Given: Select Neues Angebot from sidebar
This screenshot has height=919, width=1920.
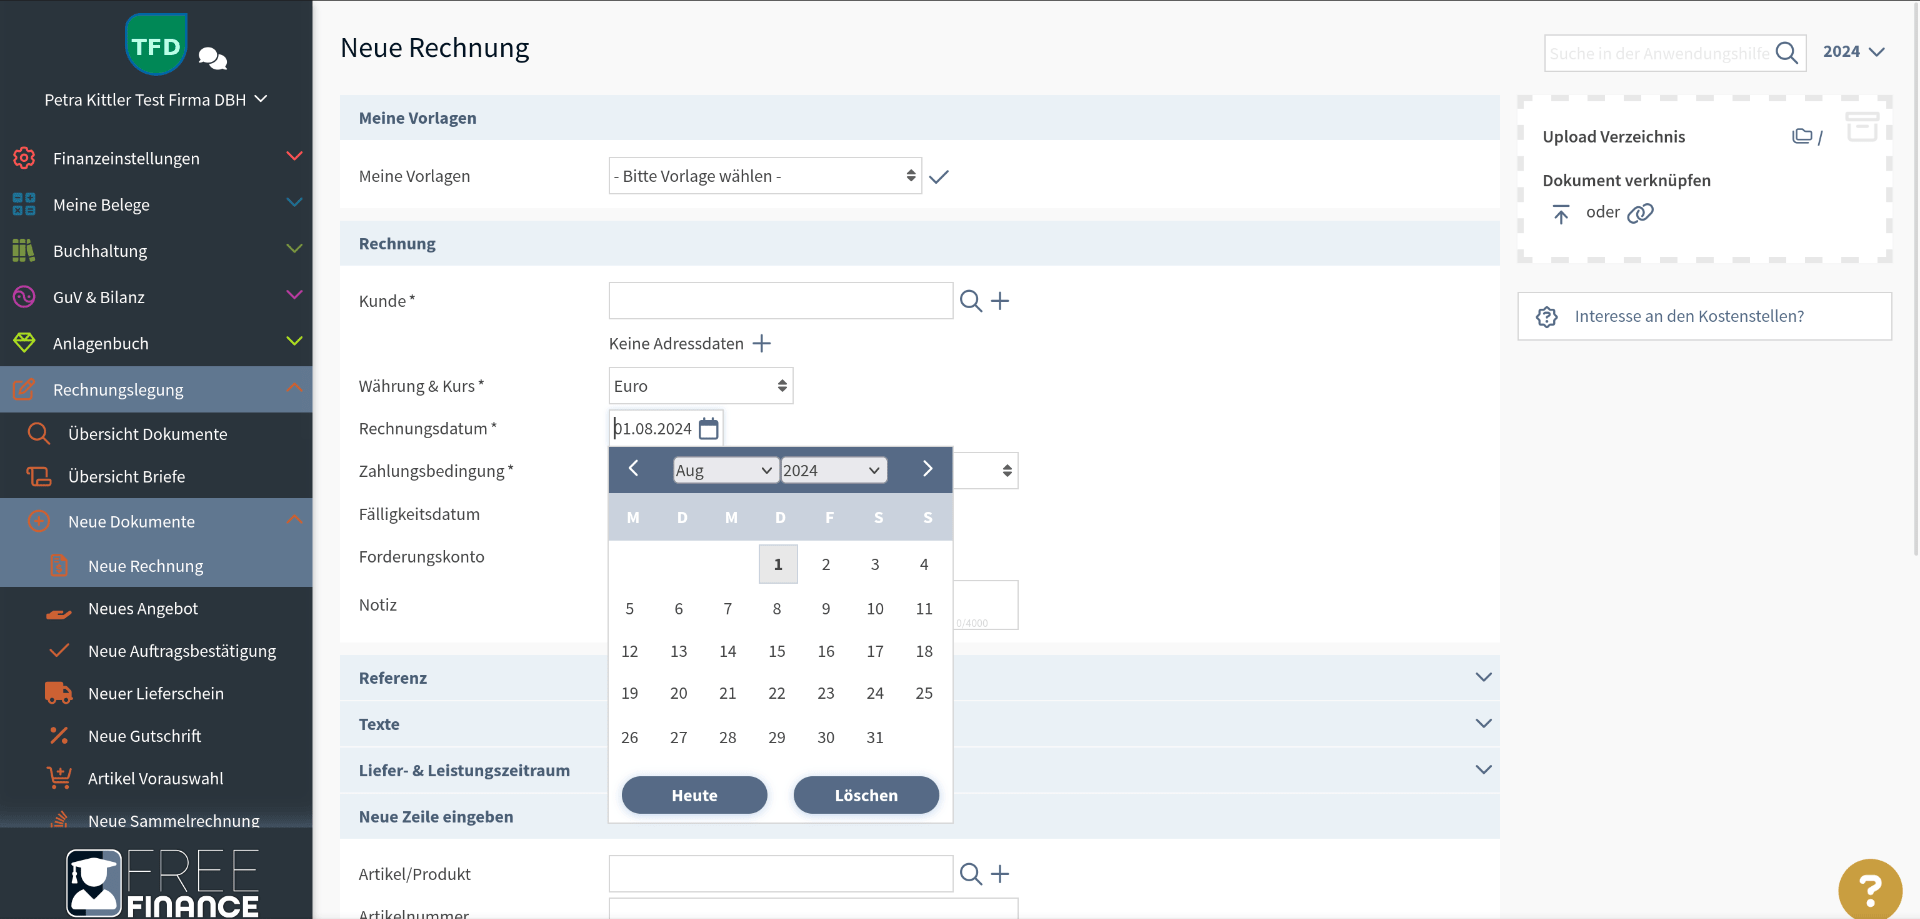Looking at the screenshot, I should pyautogui.click(x=143, y=609).
